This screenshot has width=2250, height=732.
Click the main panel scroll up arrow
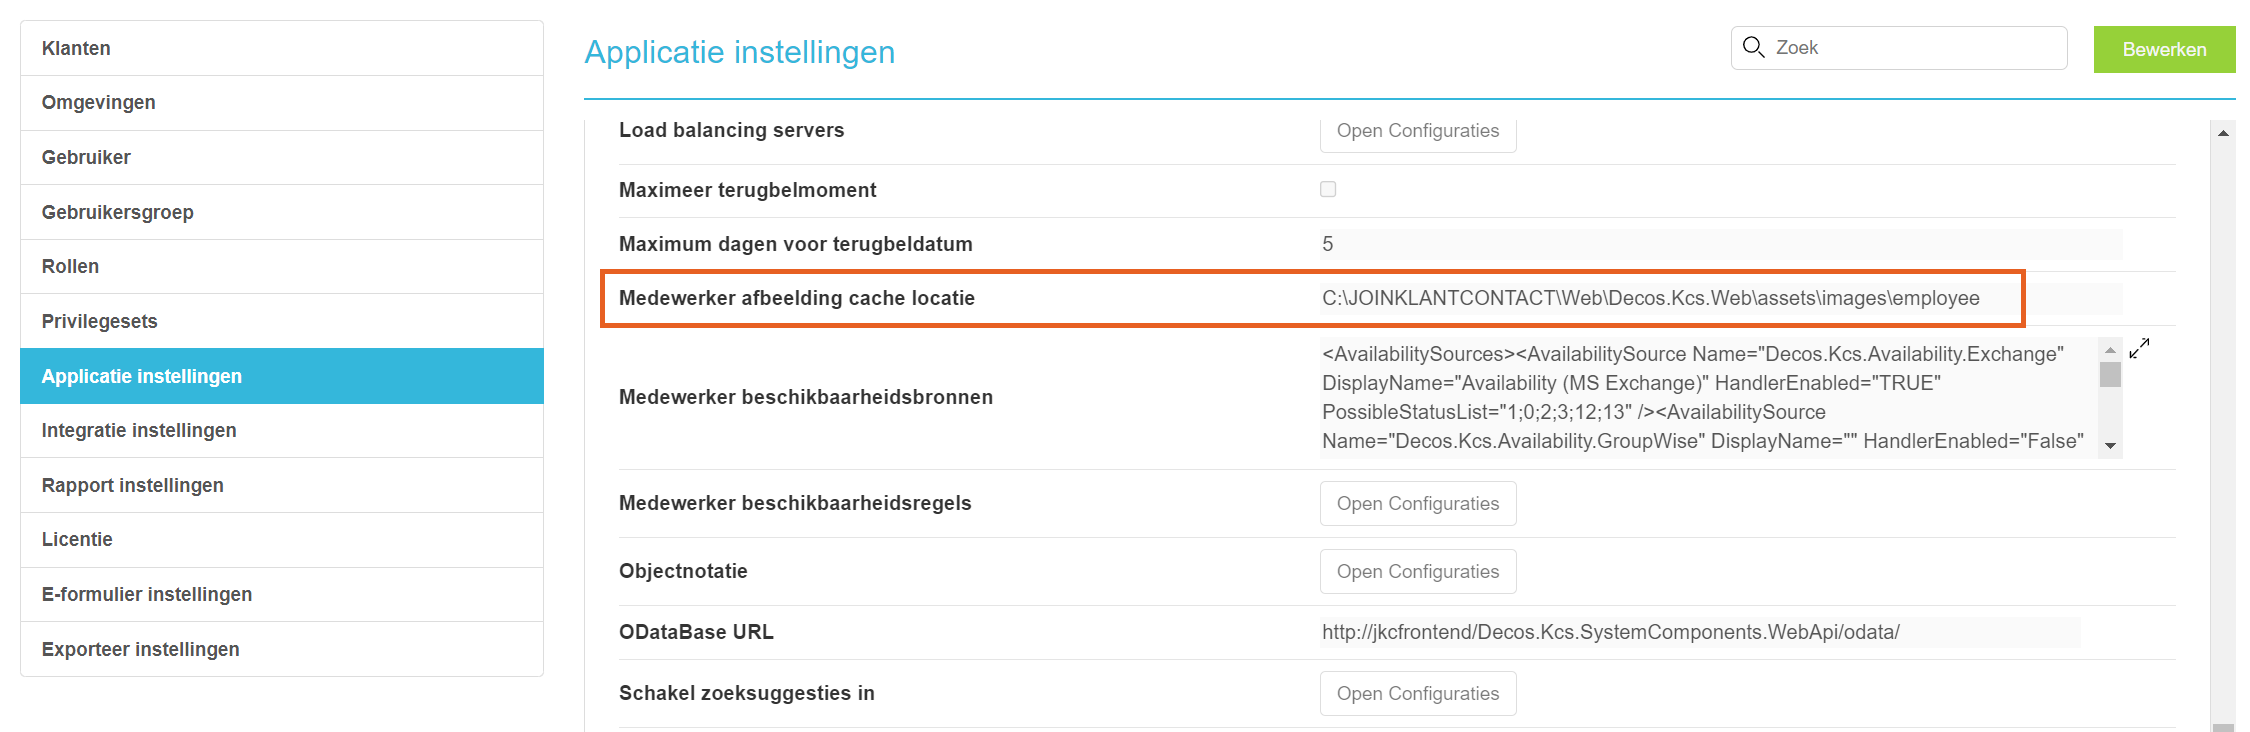coord(2223,133)
